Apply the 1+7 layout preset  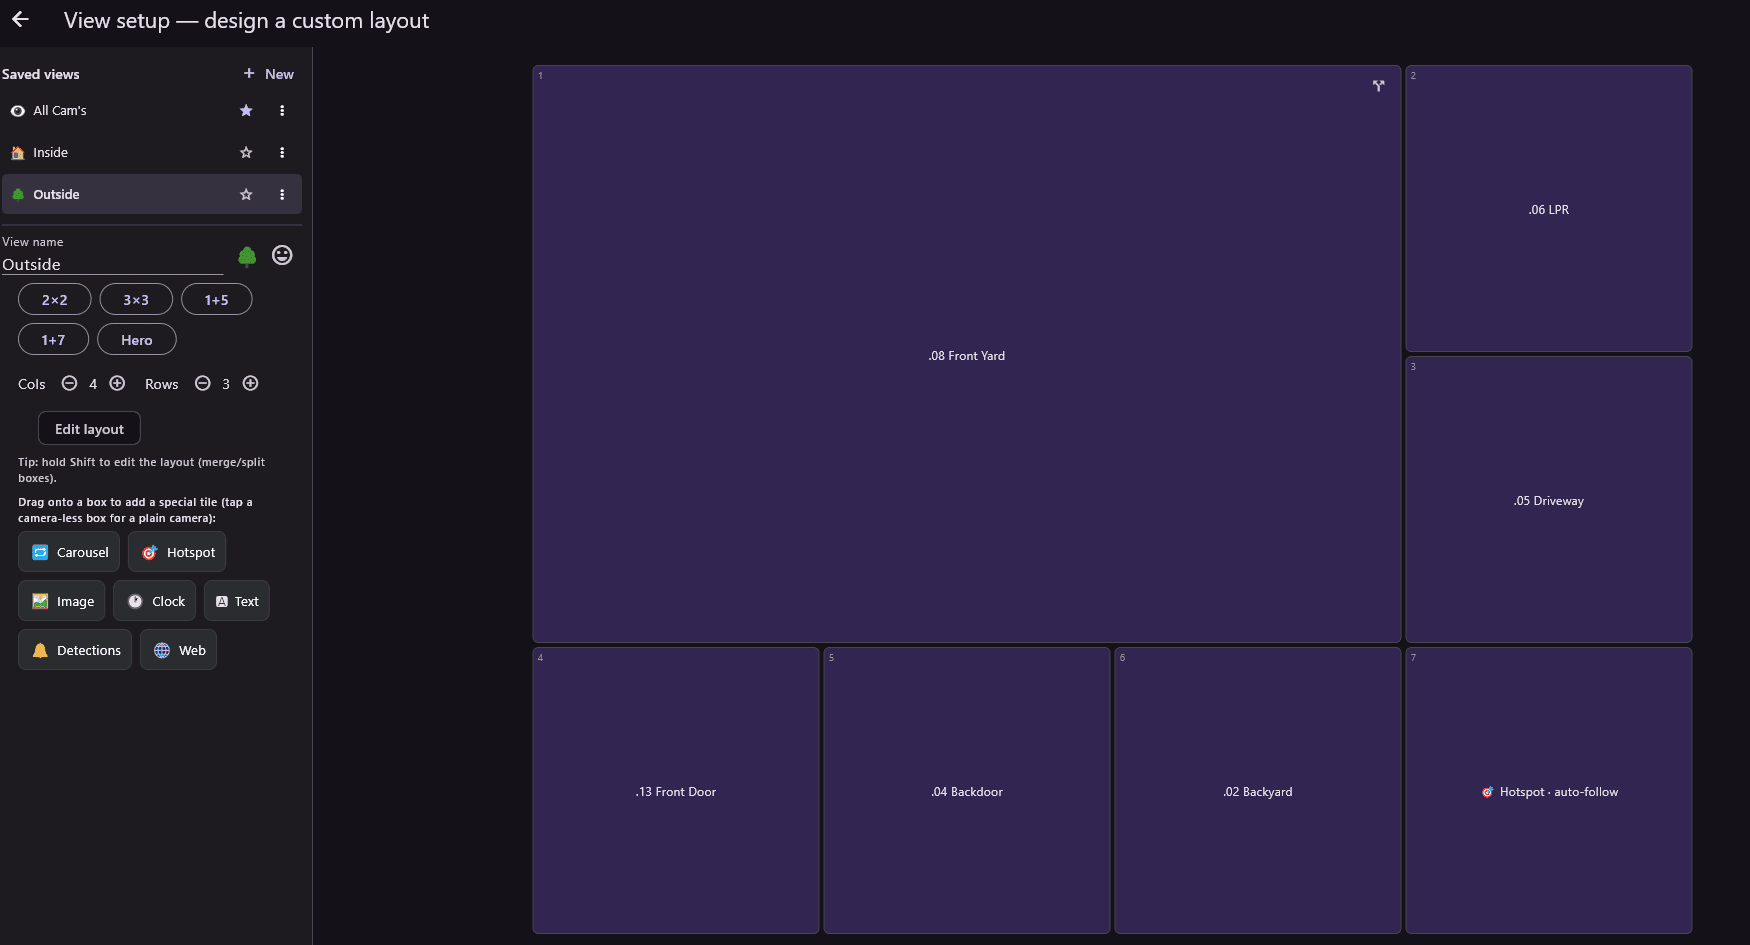(x=53, y=340)
